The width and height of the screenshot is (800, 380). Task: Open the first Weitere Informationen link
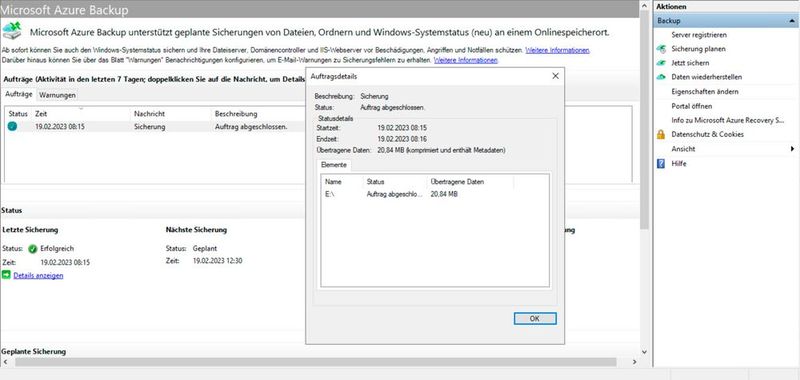click(x=558, y=50)
